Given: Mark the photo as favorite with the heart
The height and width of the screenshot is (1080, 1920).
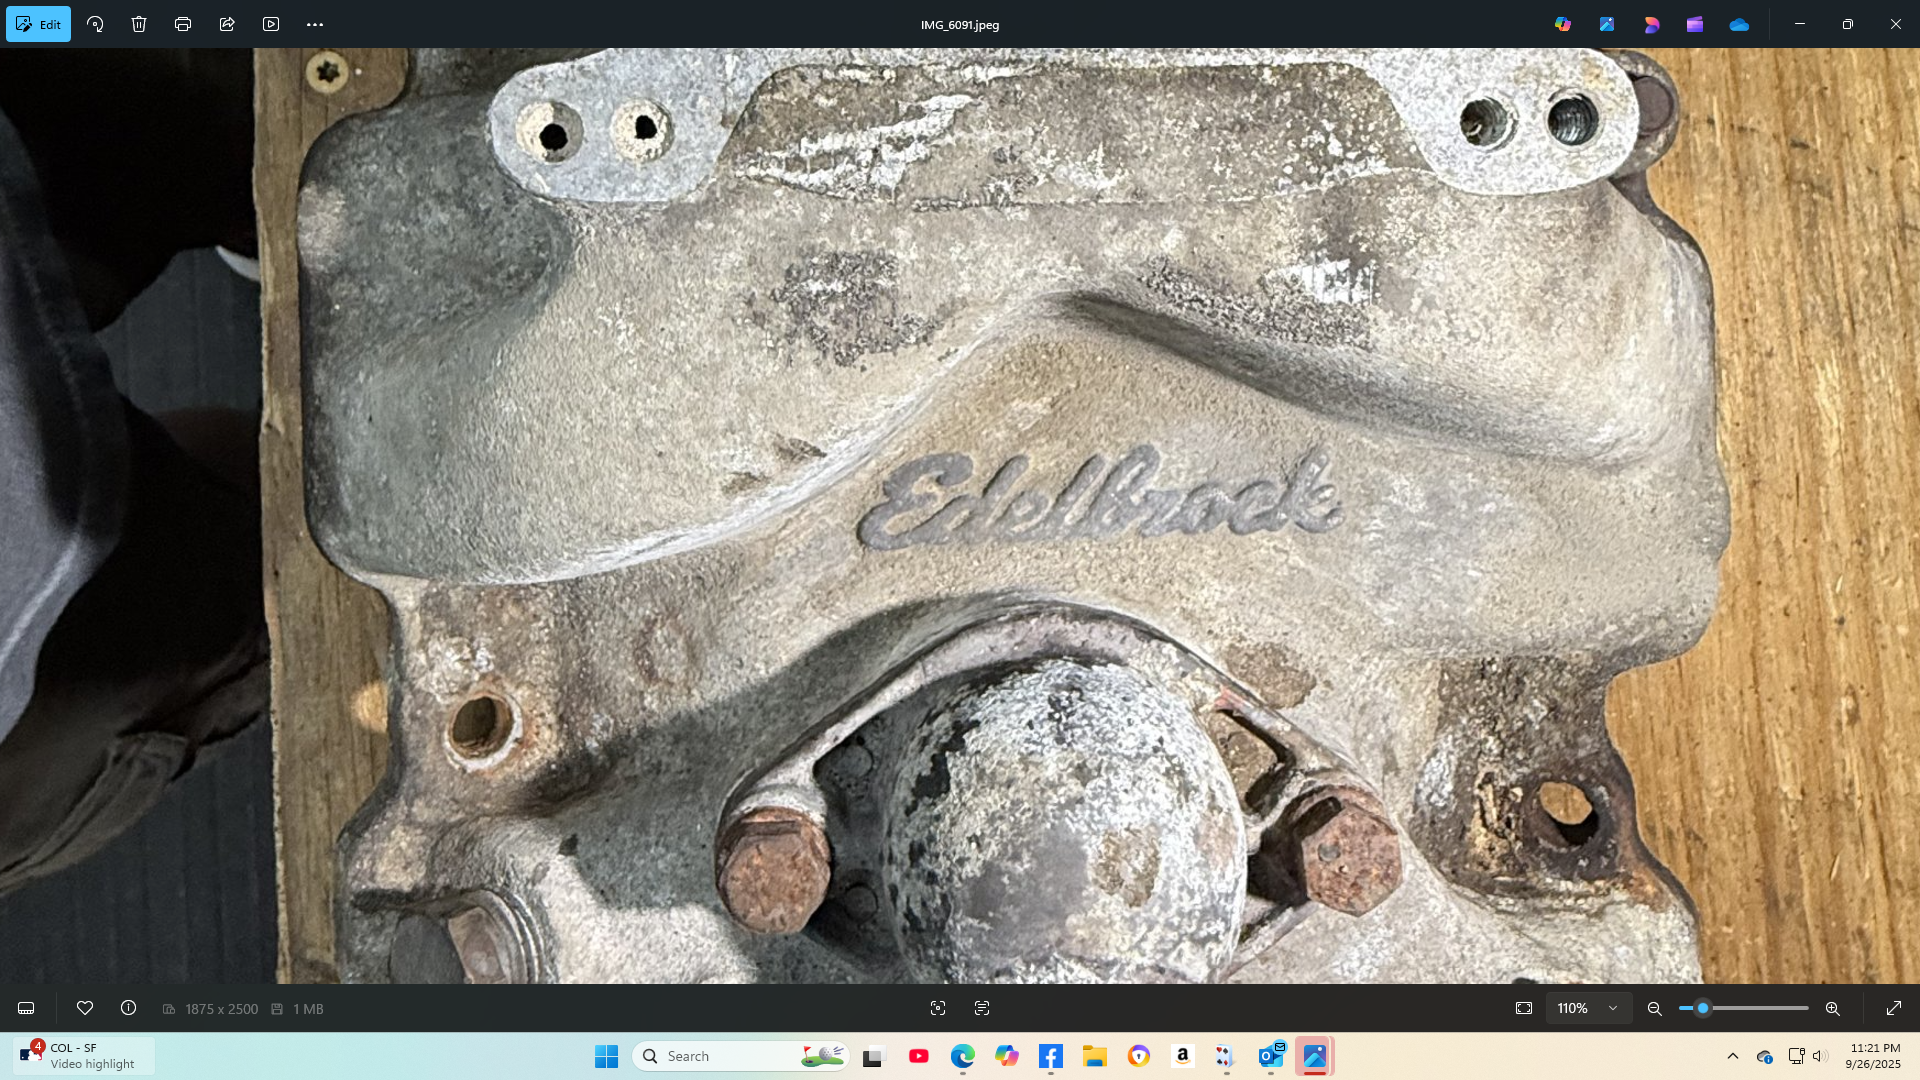Looking at the screenshot, I should [x=85, y=1009].
